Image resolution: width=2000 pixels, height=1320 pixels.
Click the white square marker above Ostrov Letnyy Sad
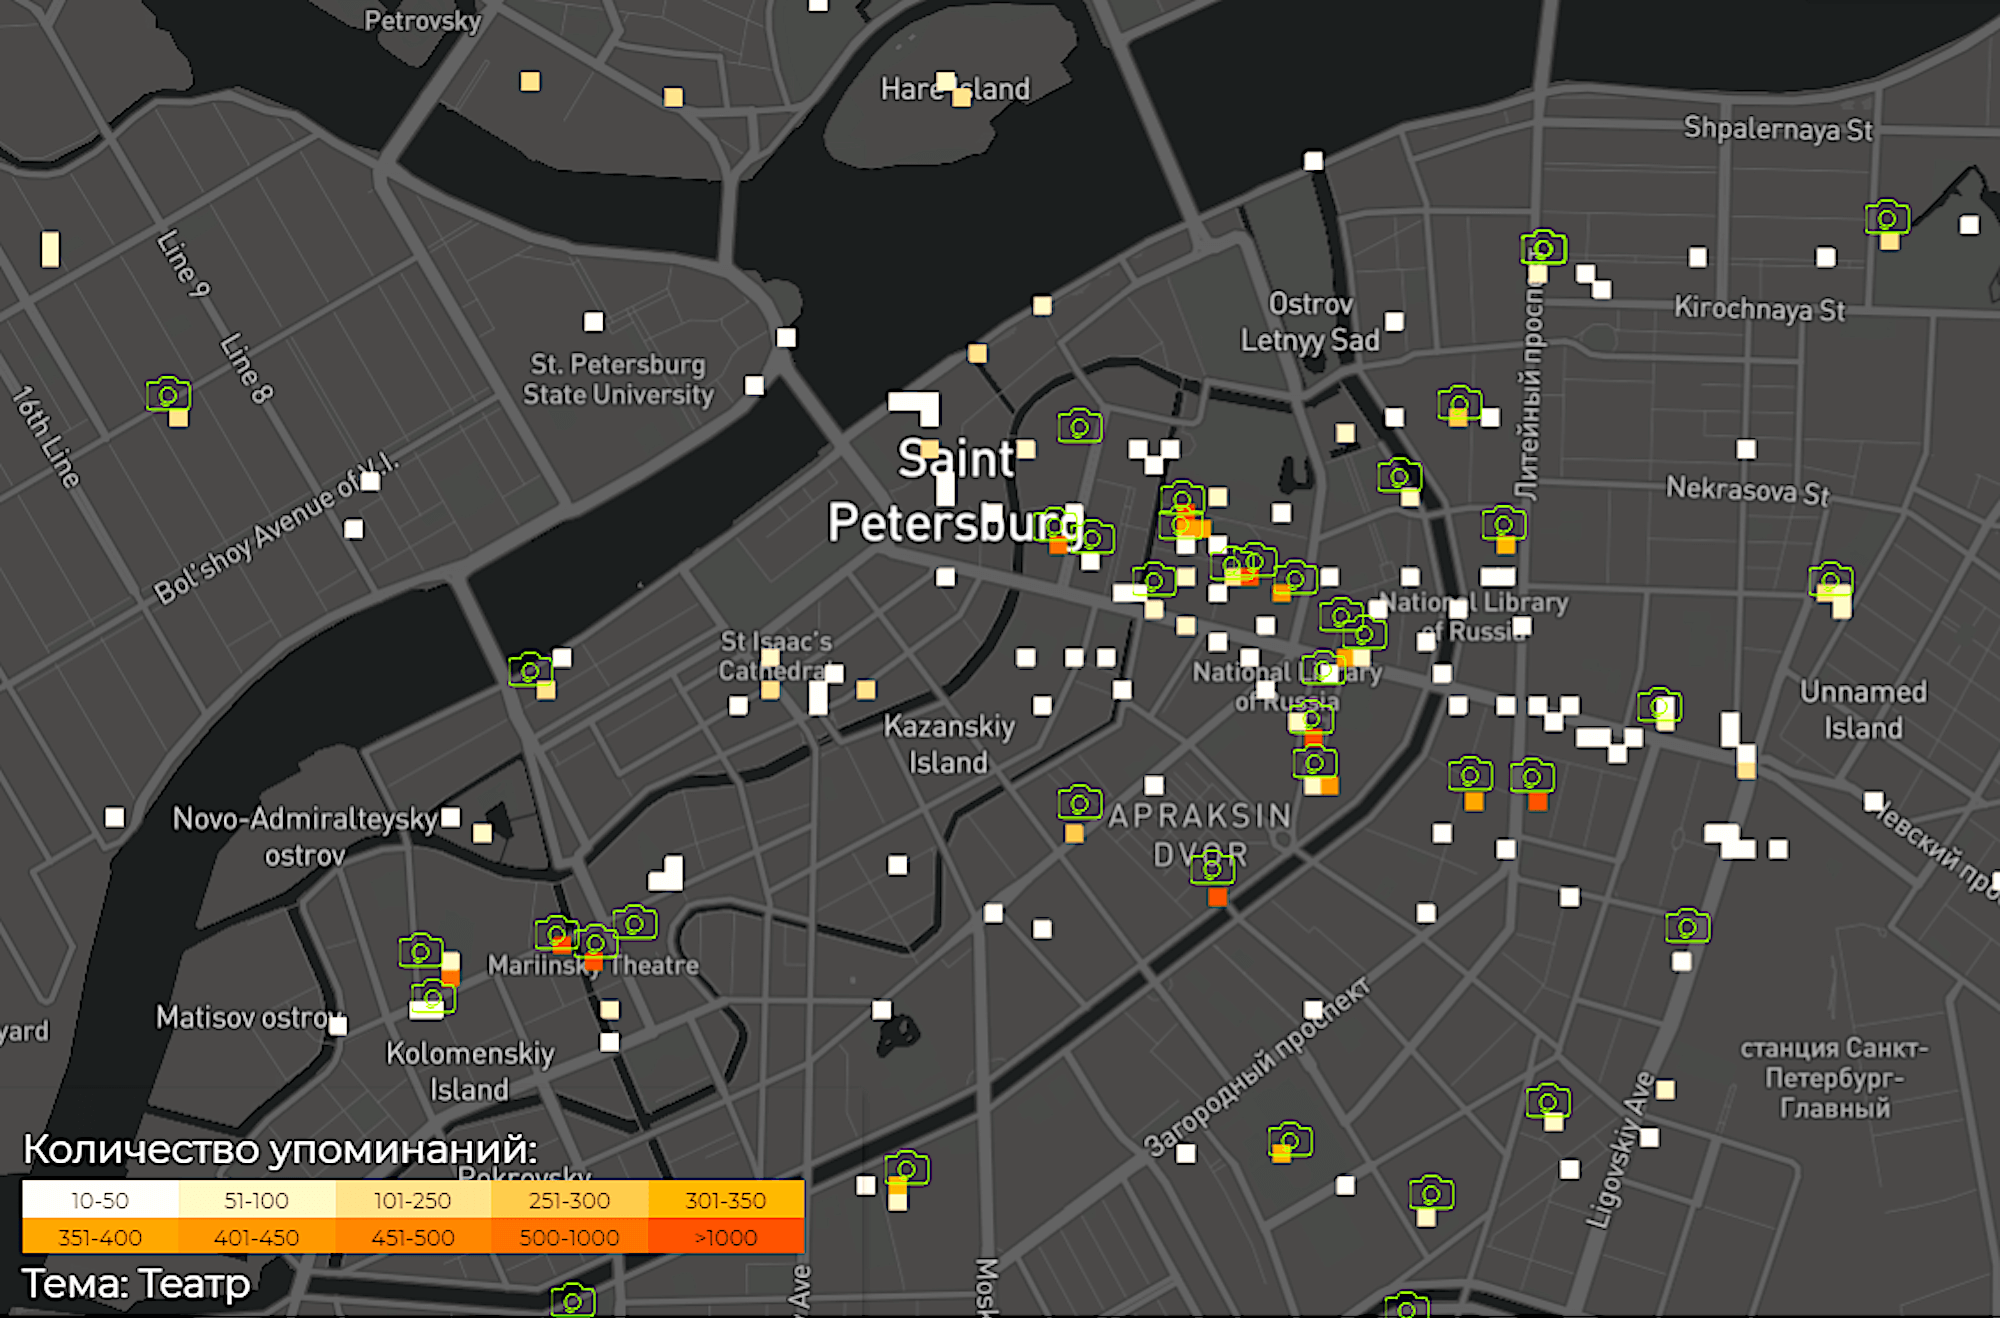pos(1313,161)
